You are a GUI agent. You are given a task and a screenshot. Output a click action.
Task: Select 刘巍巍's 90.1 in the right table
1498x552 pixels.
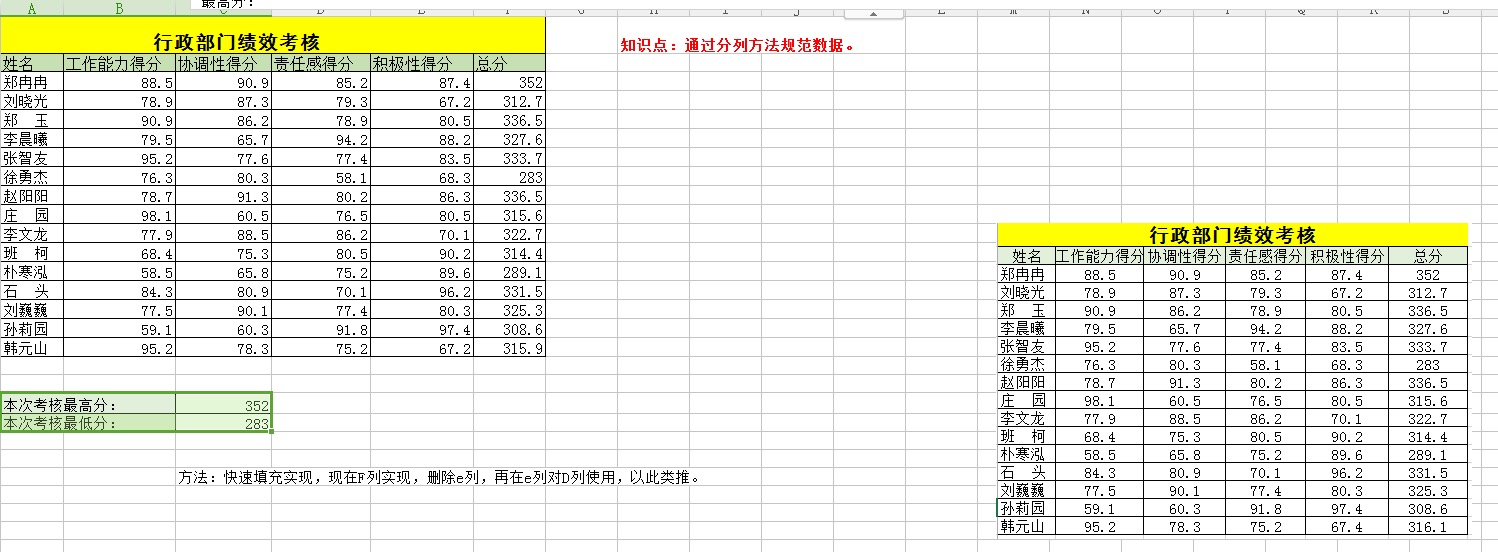(x=1185, y=490)
